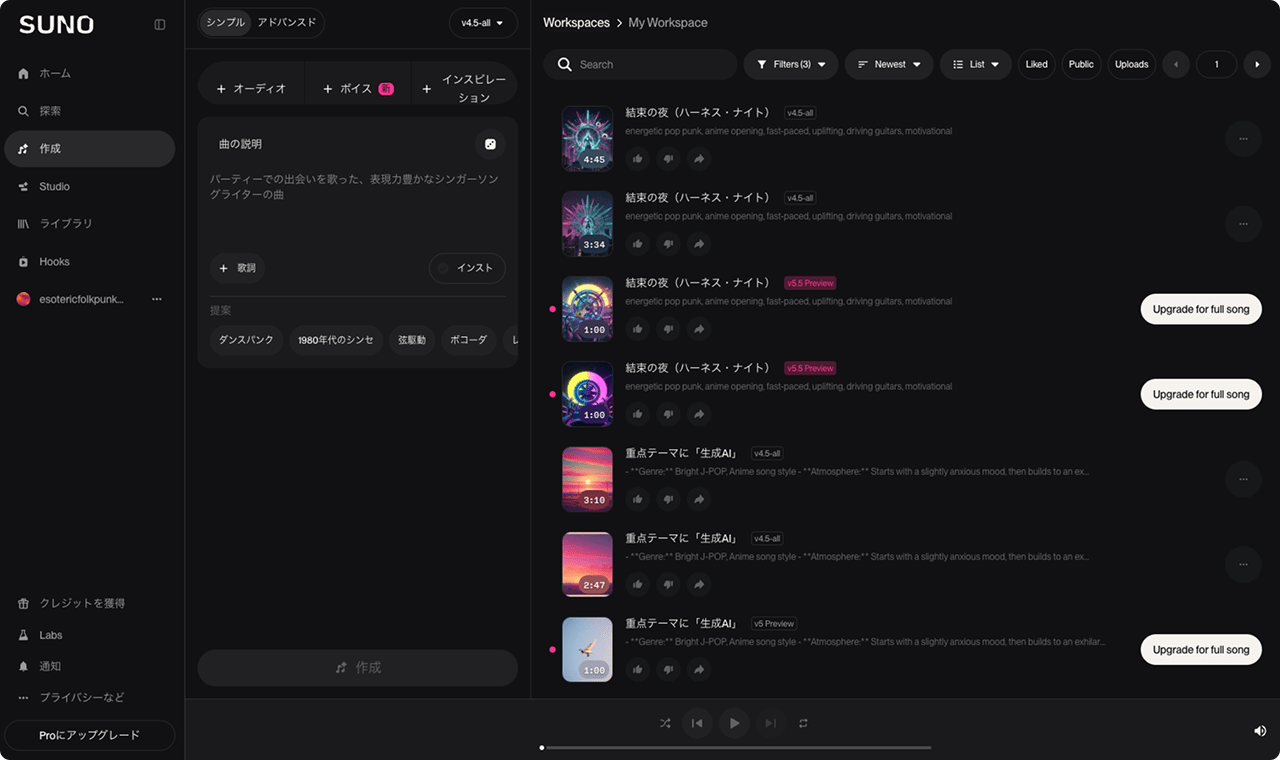Add オーディオ input
This screenshot has width=1280, height=760.
pyautogui.click(x=251, y=89)
